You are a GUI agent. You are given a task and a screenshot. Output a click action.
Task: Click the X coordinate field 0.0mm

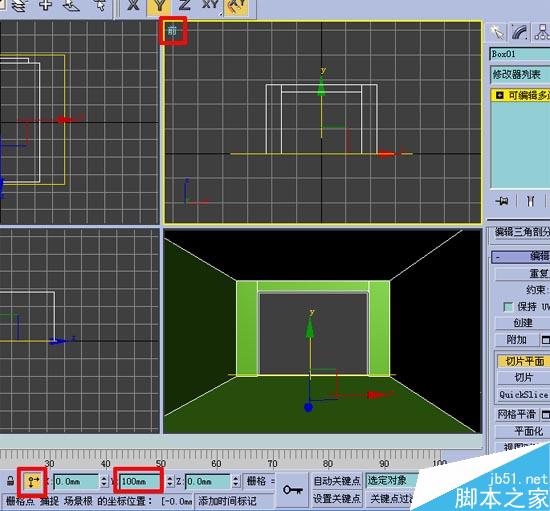76,481
